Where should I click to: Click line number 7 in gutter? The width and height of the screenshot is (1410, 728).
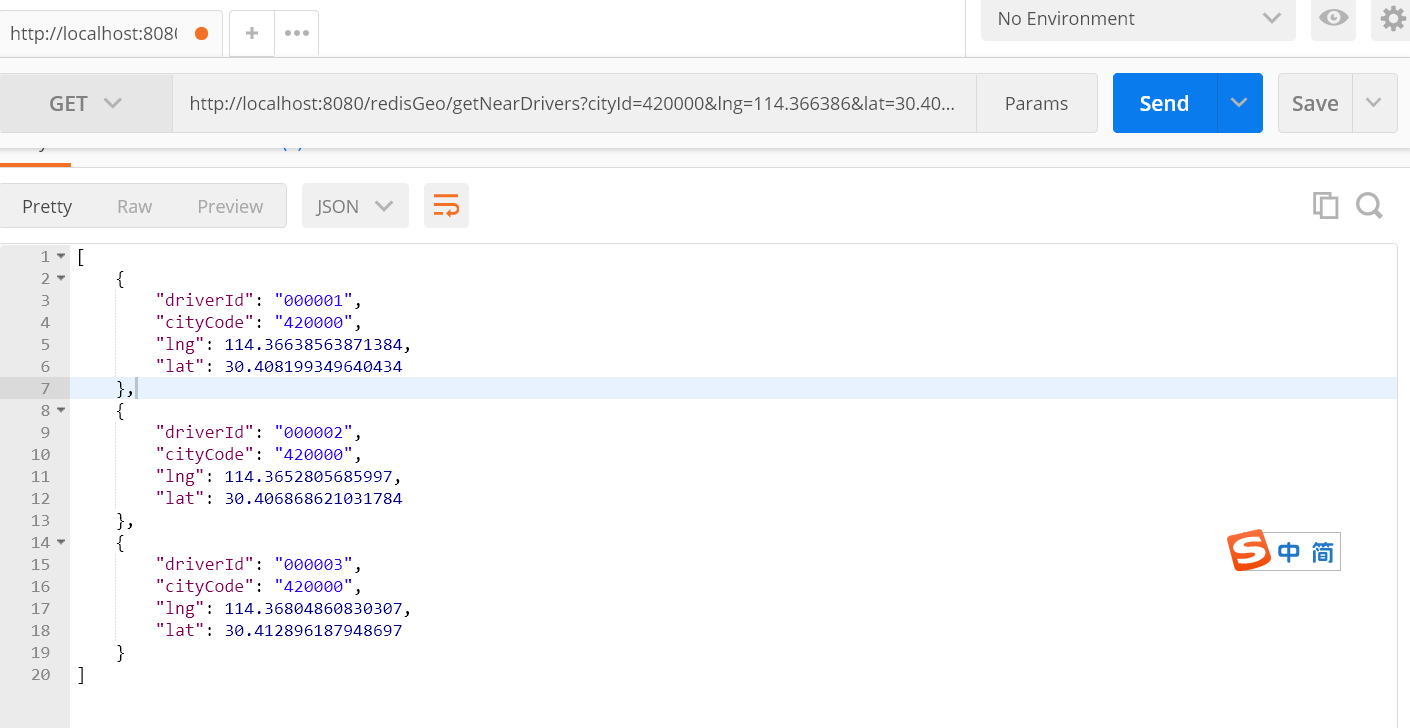pos(45,388)
